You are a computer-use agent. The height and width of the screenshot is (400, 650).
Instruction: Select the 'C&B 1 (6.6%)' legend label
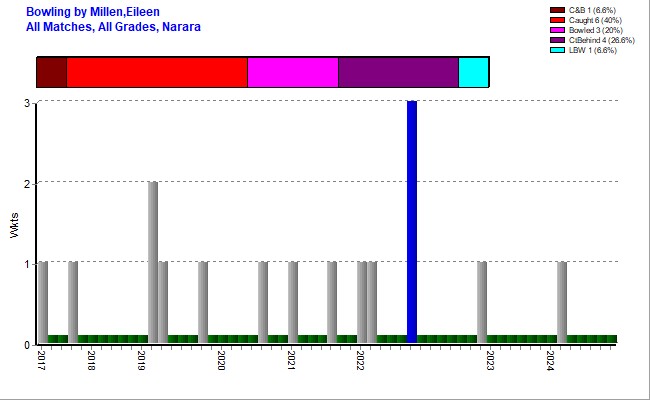click(x=592, y=10)
